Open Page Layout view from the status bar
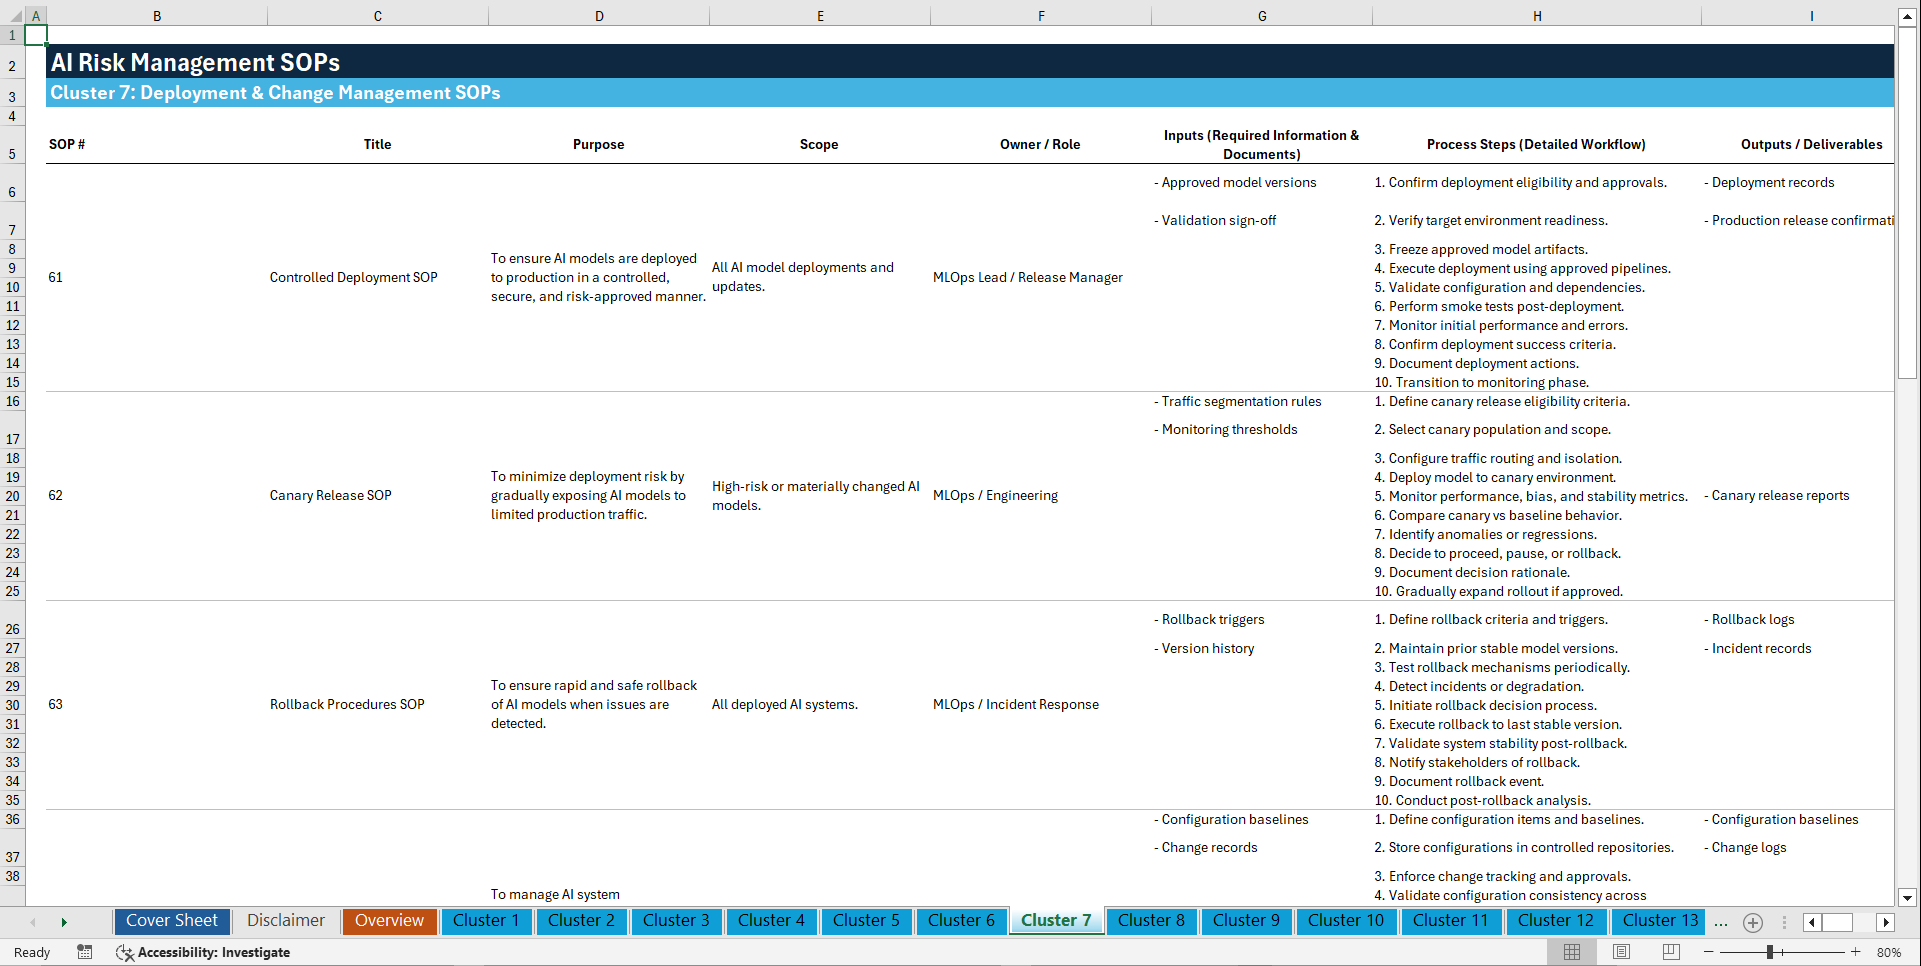 click(x=1620, y=952)
